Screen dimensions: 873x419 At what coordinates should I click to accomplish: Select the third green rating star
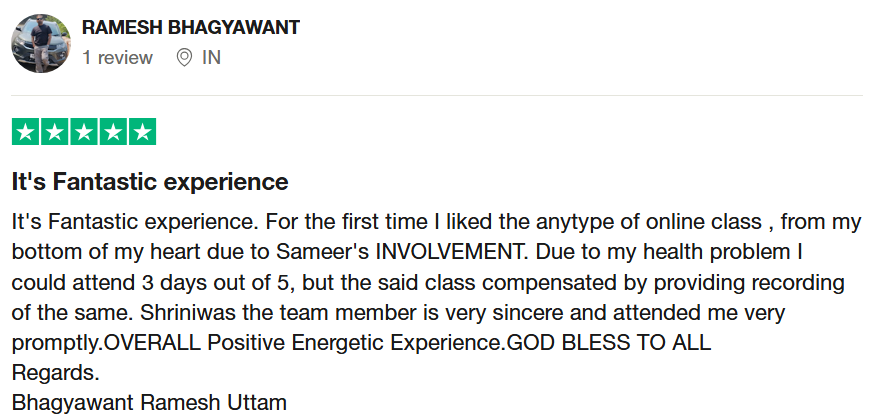[84, 131]
